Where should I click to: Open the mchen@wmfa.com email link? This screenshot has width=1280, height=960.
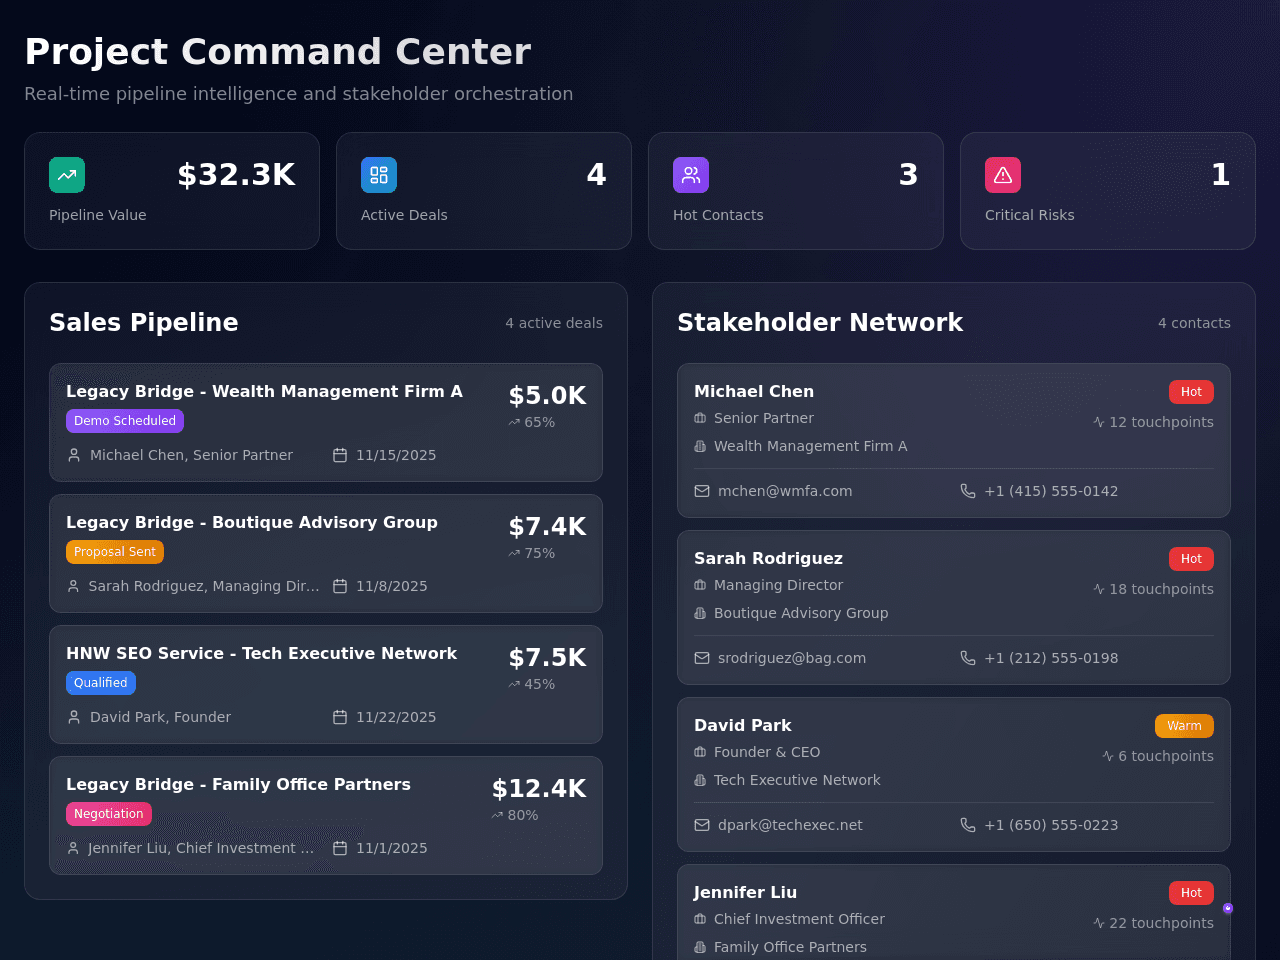(785, 491)
